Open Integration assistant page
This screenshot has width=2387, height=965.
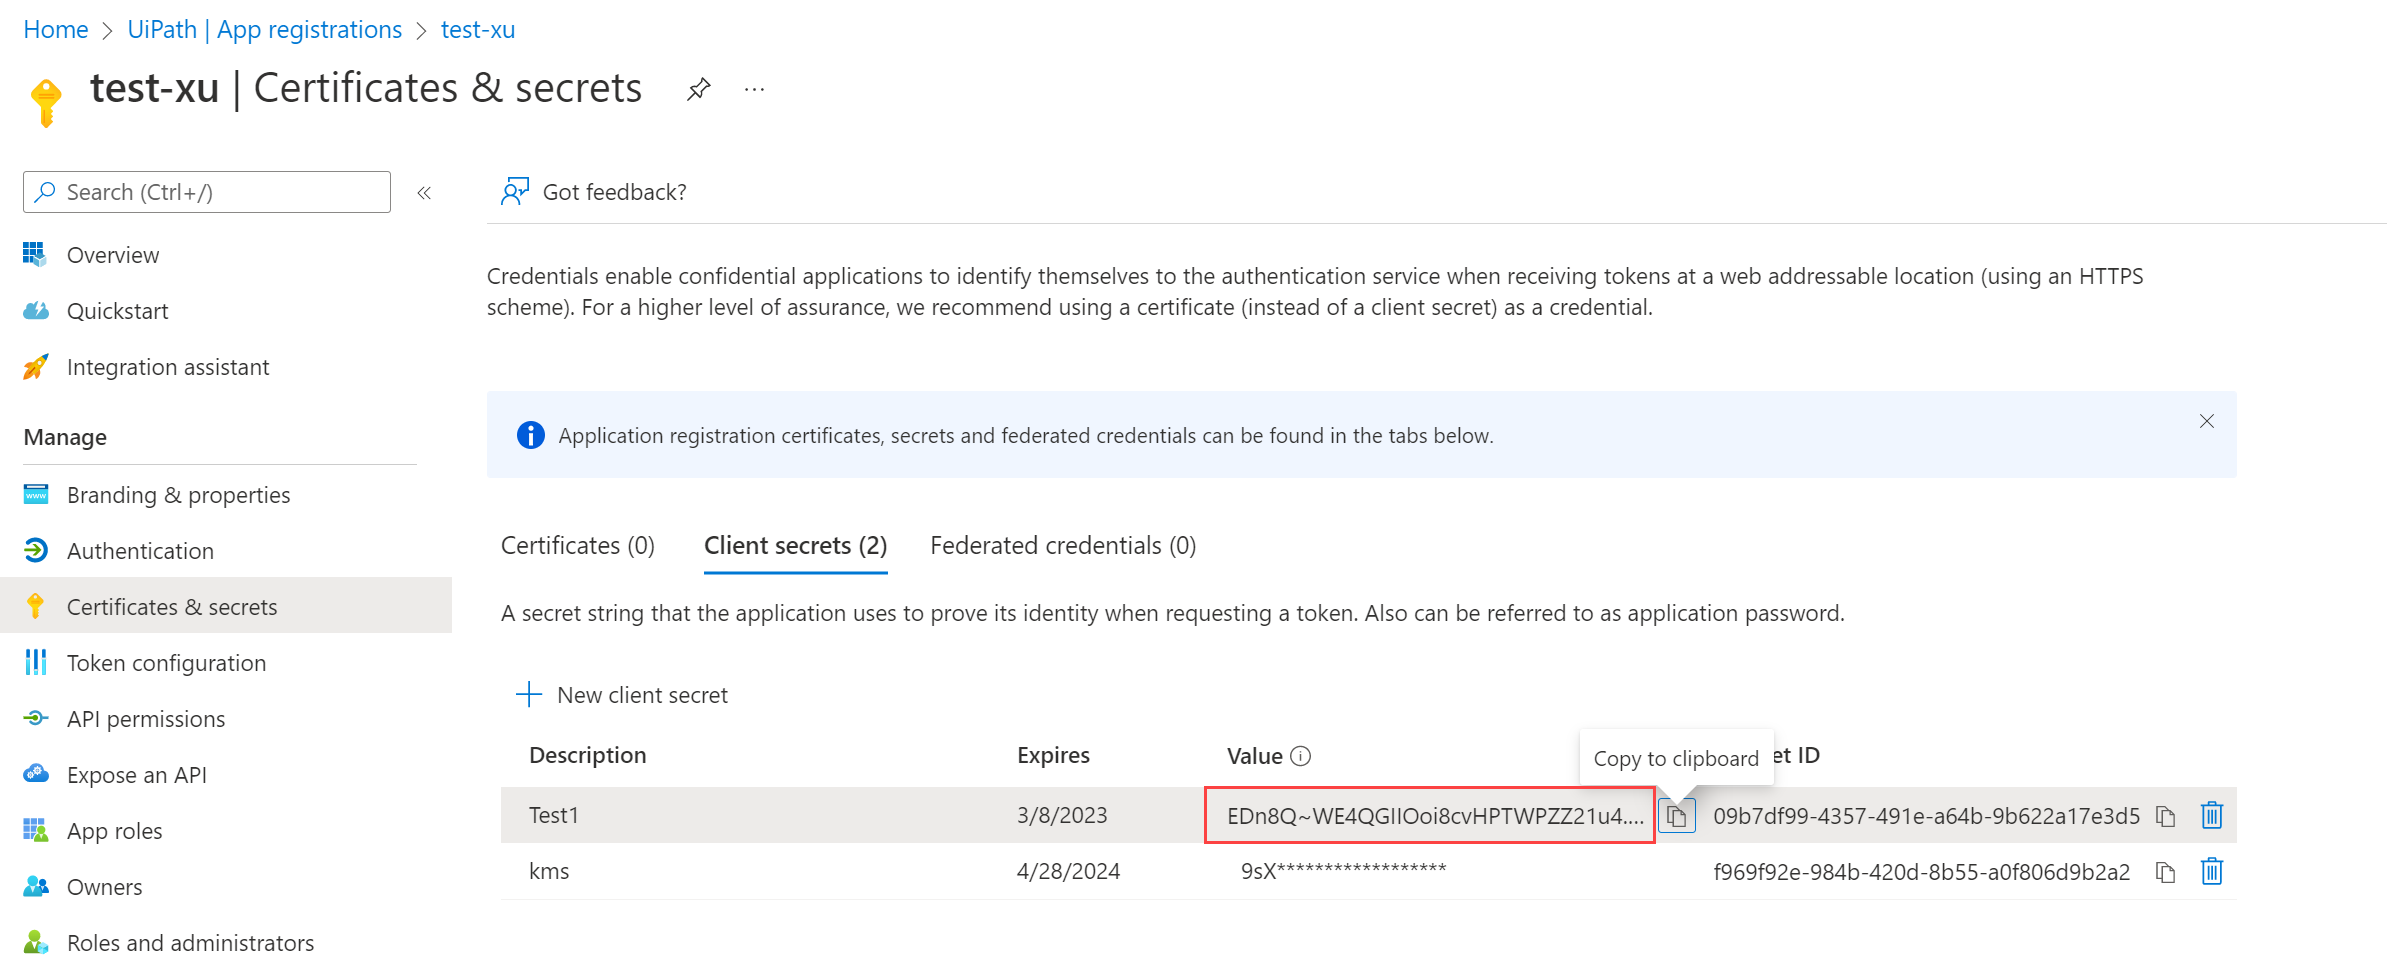(168, 367)
